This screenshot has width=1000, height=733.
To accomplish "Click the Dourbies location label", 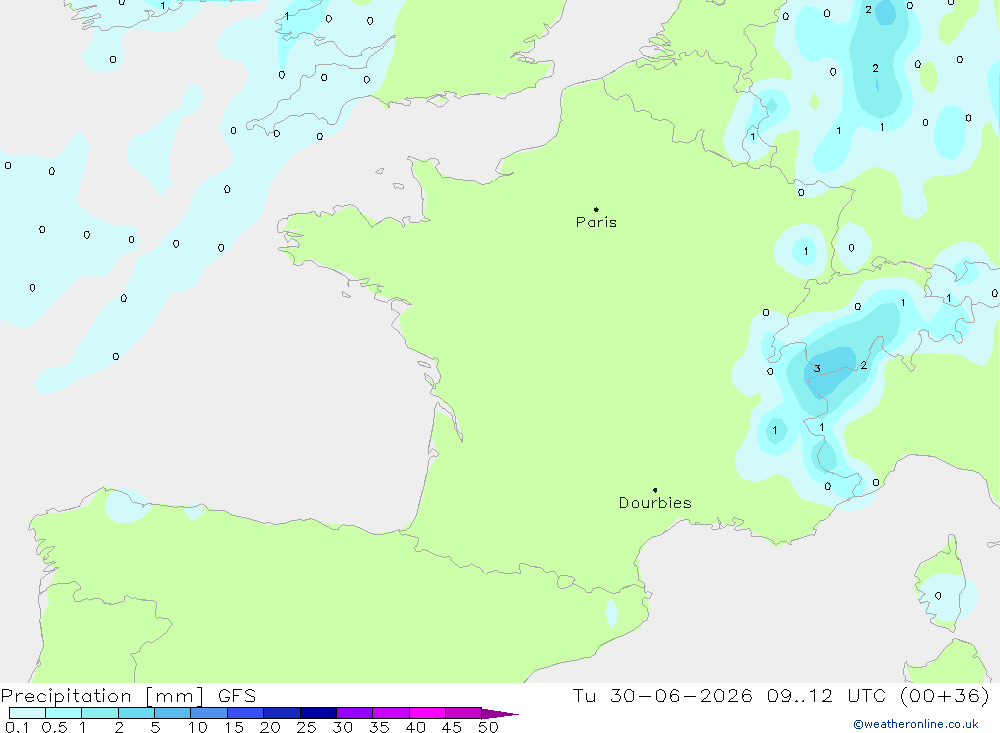I will 655,503.
